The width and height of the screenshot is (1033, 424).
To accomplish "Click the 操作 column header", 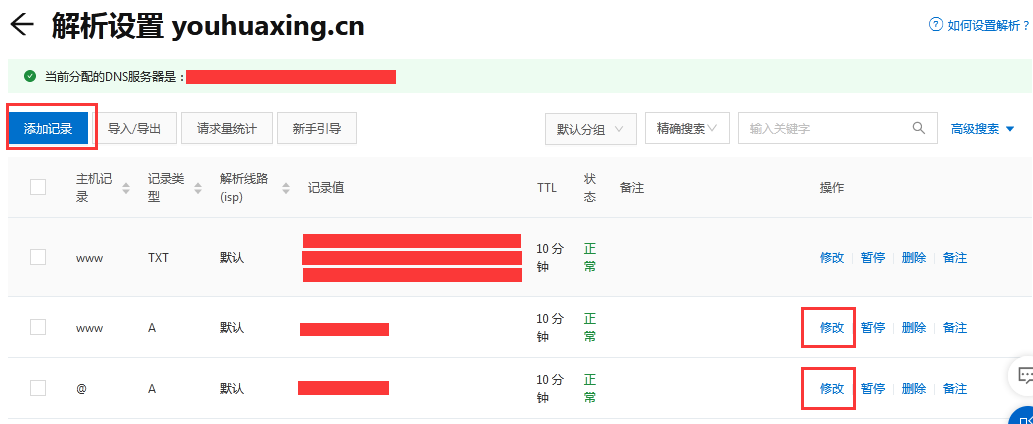I will [831, 188].
